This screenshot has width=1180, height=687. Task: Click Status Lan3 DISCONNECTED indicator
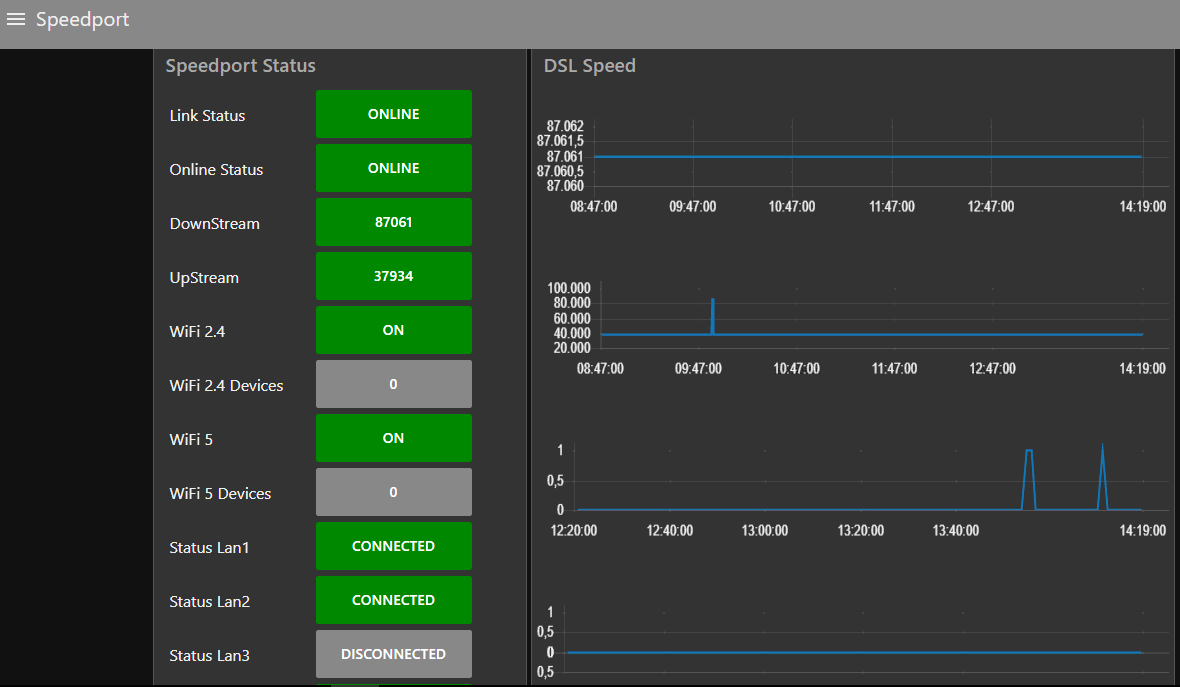[x=394, y=654]
